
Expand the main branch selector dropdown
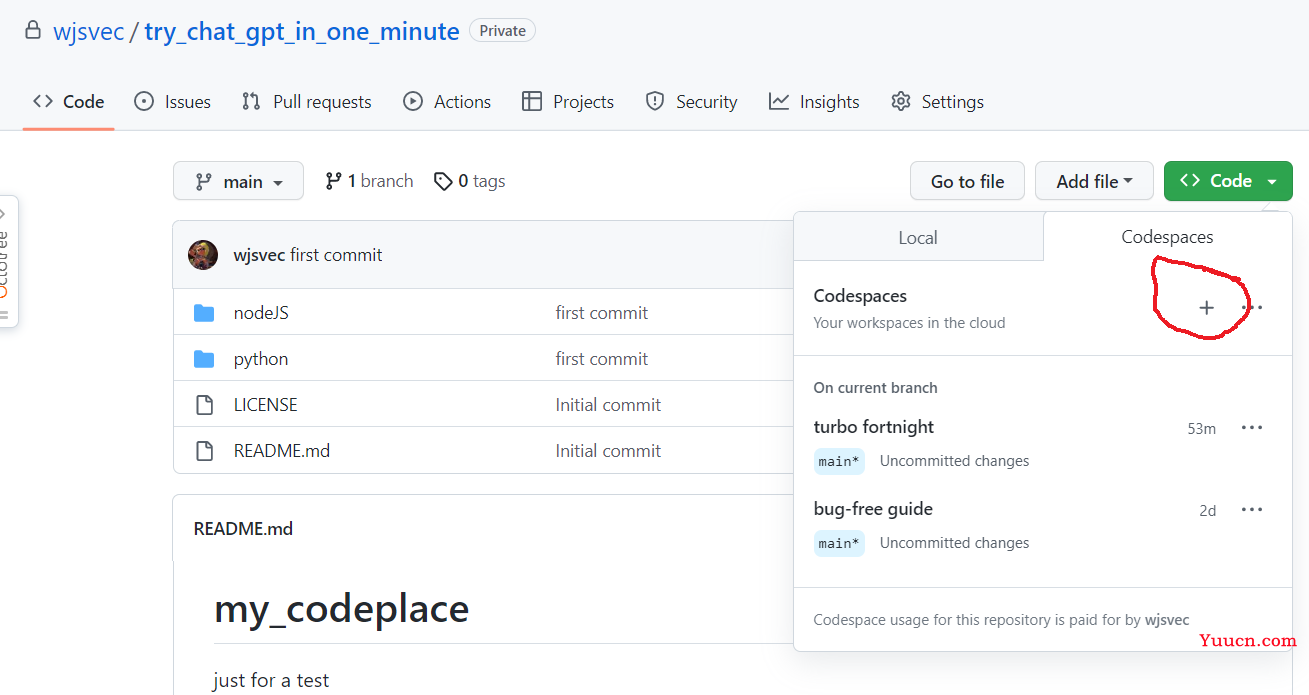coord(238,181)
